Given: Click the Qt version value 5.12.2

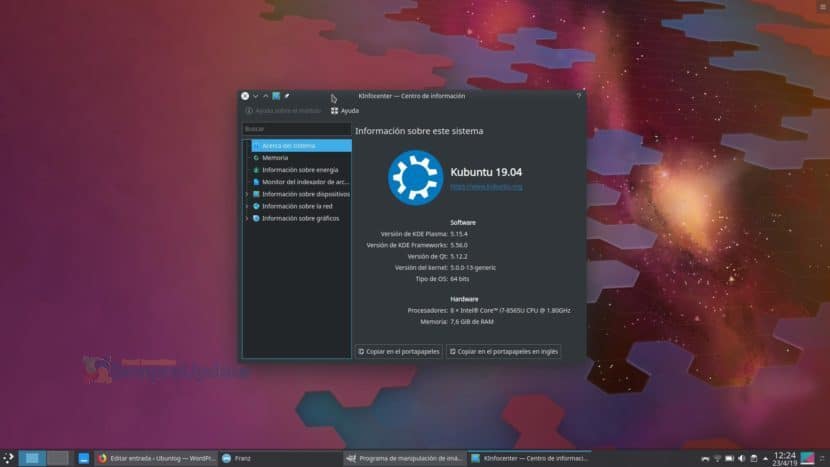Looking at the screenshot, I should pyautogui.click(x=458, y=256).
